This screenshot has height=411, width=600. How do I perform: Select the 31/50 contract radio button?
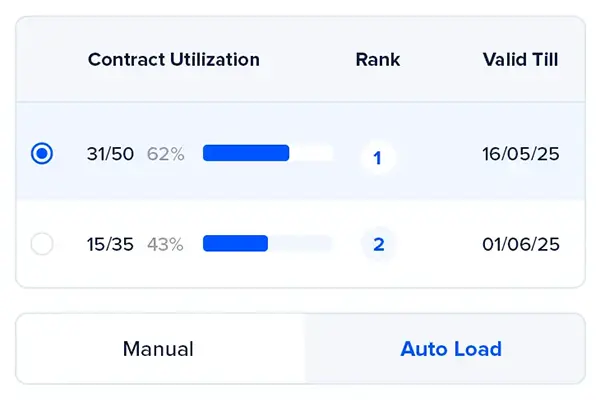click(42, 154)
